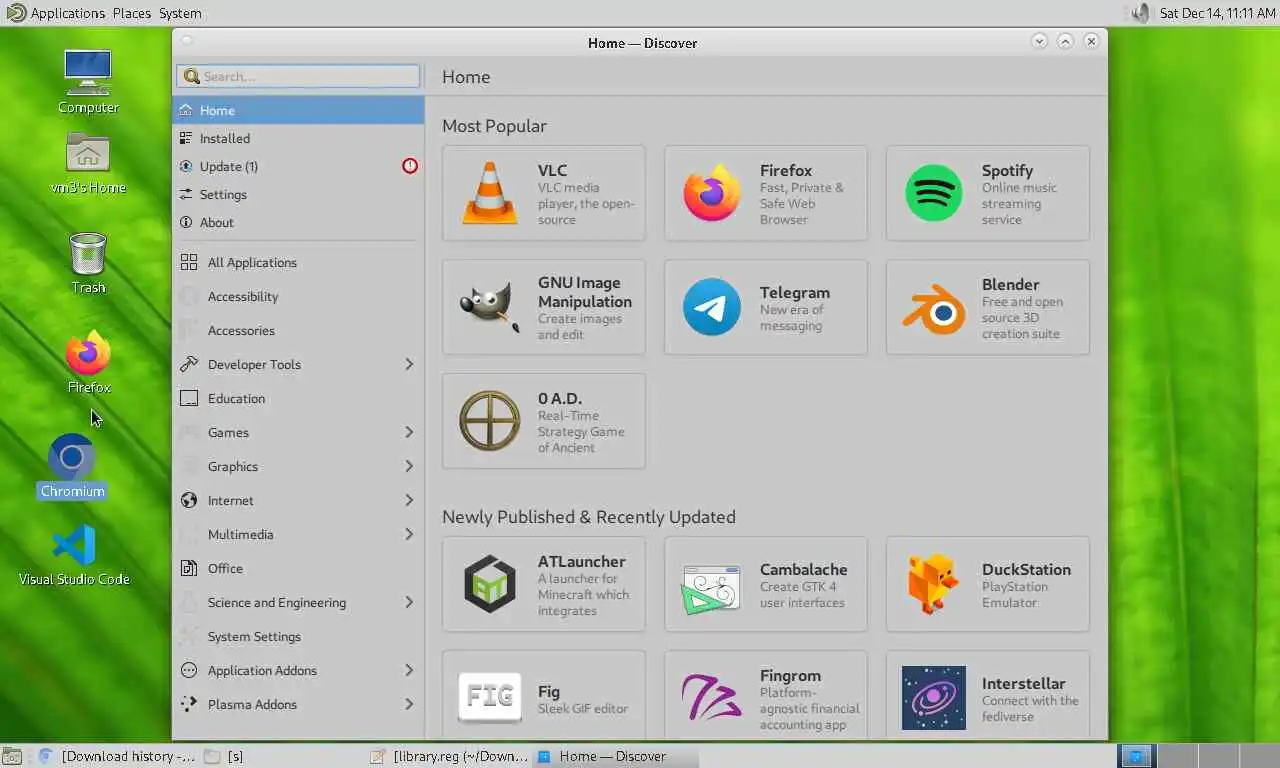The width and height of the screenshot is (1280, 768).
Task: Open vm3's Home folder icon
Action: (x=88, y=154)
